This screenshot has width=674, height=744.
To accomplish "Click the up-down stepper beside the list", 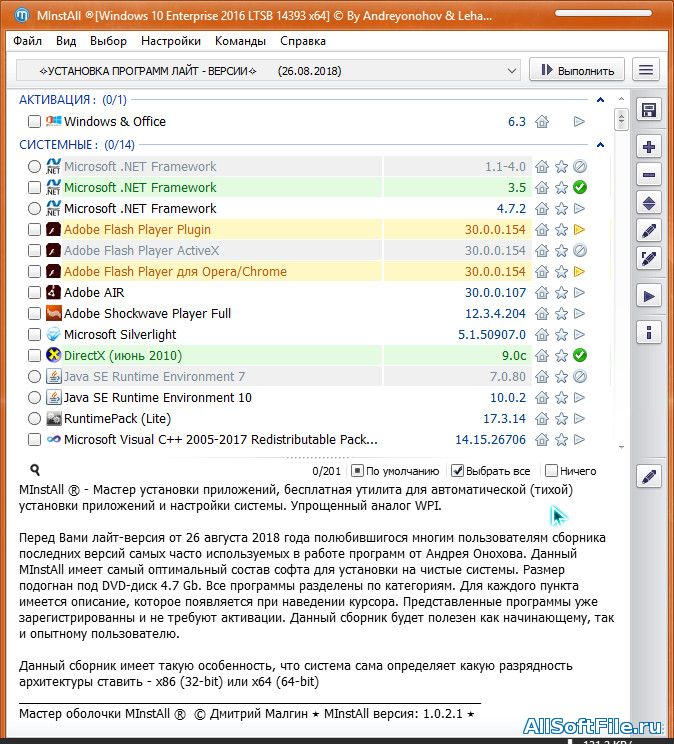I will pyautogui.click(x=621, y=119).
